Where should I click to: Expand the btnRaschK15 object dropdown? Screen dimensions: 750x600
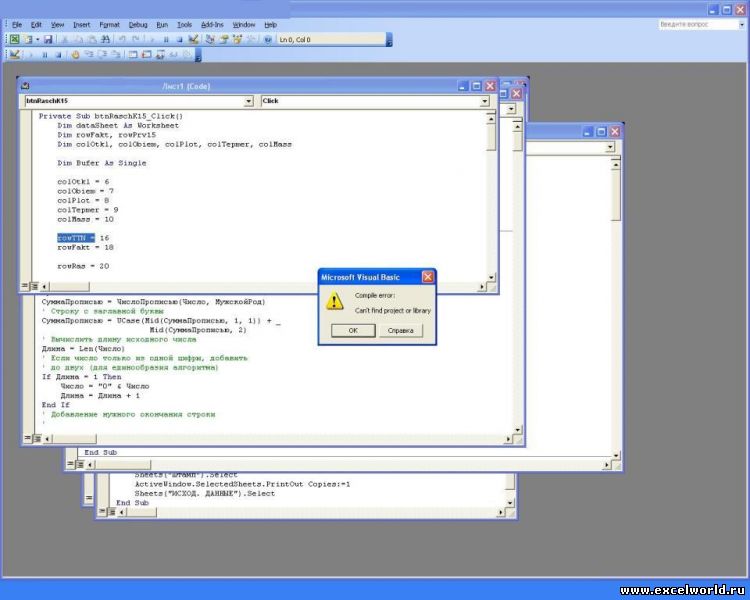pyautogui.click(x=249, y=101)
